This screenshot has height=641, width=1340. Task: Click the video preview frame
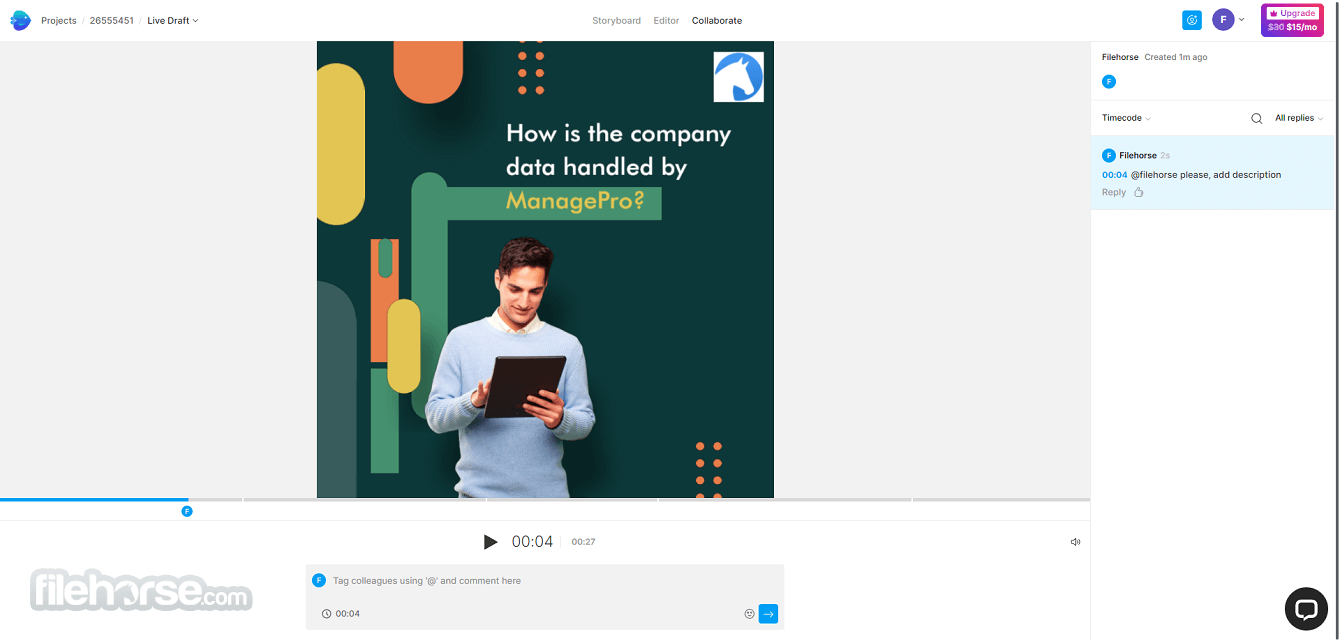[x=545, y=269]
